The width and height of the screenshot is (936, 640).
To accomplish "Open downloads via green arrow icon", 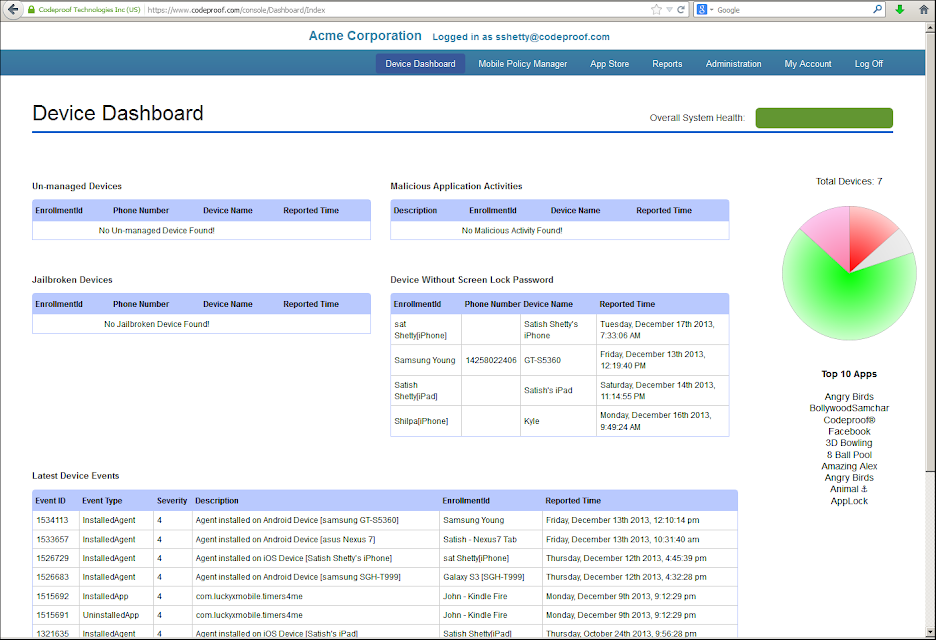I will [x=900, y=10].
